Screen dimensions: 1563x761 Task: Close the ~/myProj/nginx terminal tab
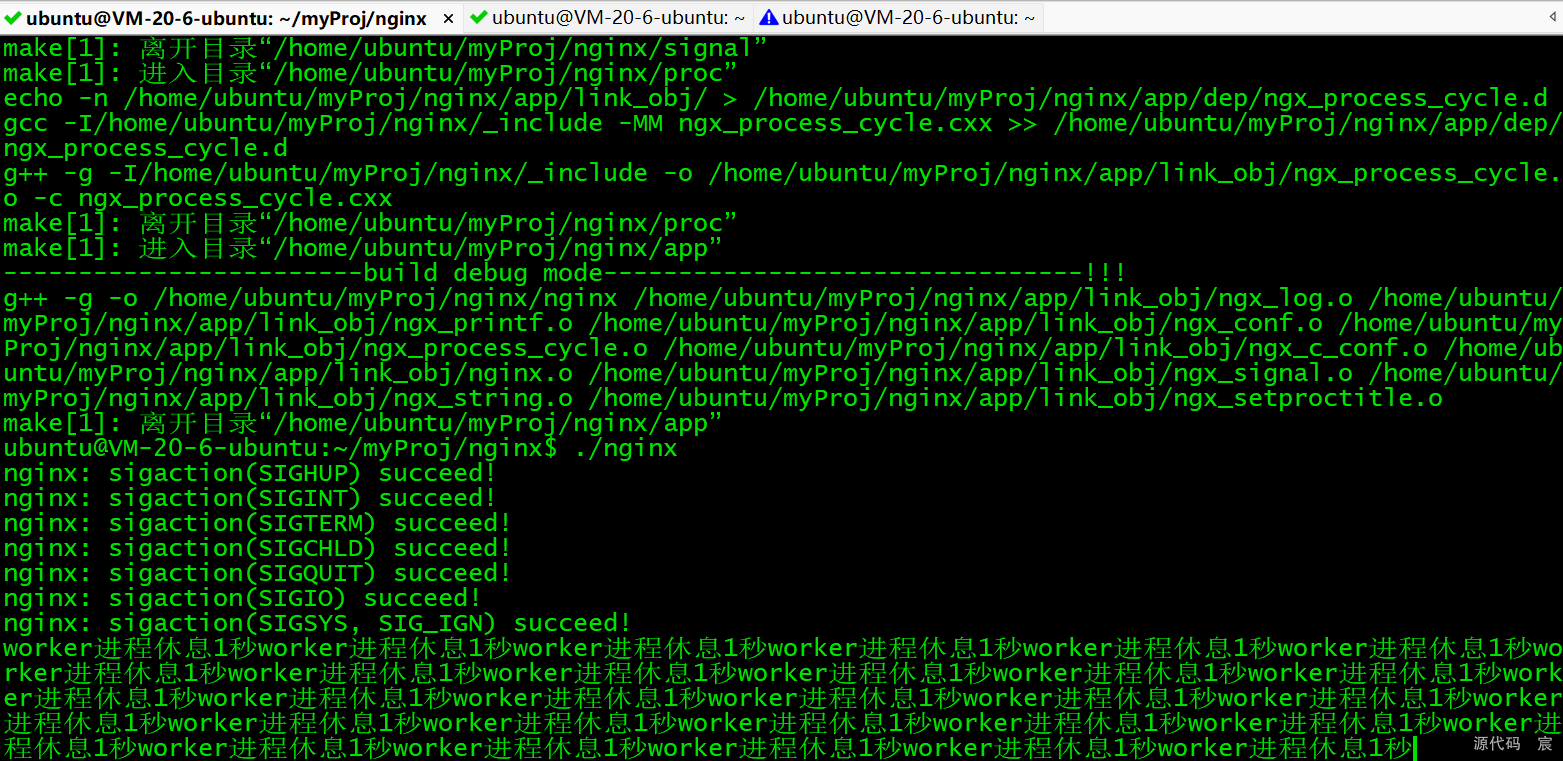coord(447,18)
